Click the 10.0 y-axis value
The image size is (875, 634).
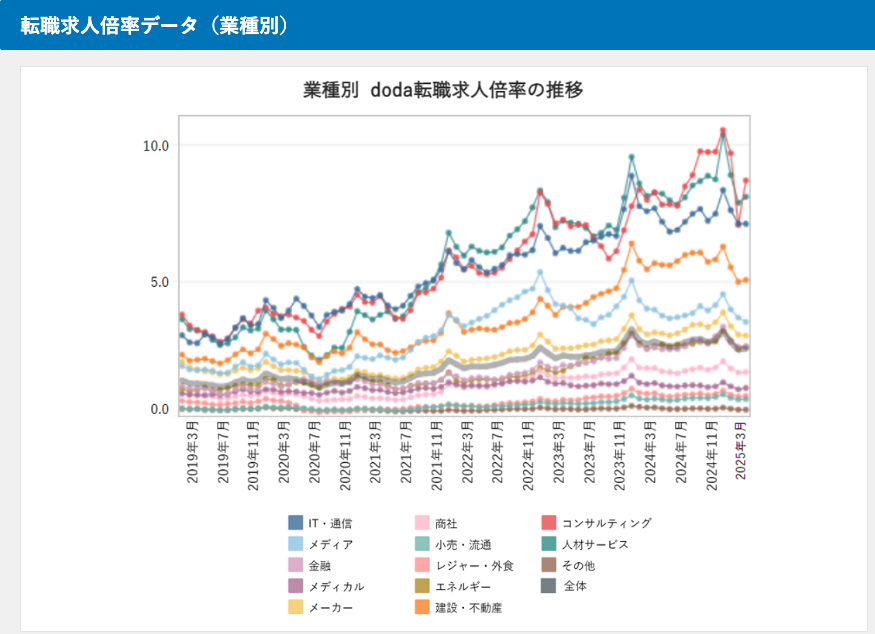pyautogui.click(x=156, y=146)
